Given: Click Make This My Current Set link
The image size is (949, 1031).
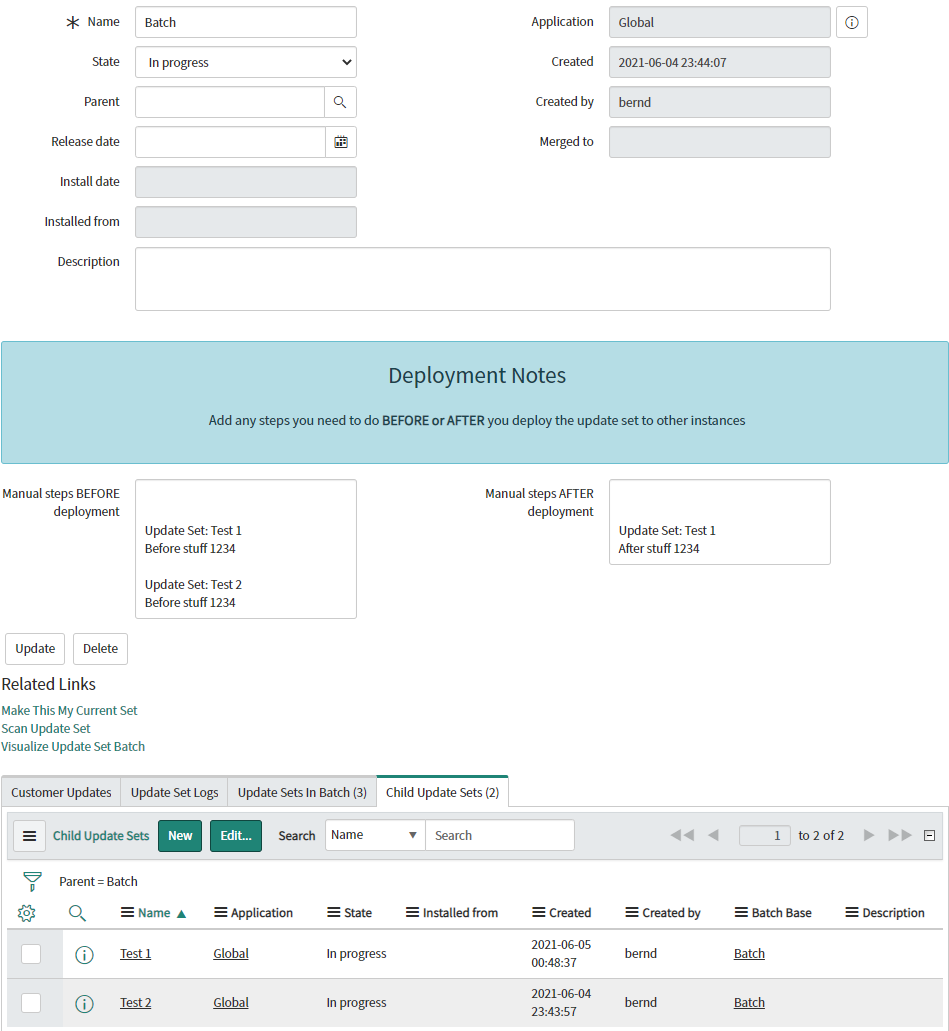Looking at the screenshot, I should (70, 711).
